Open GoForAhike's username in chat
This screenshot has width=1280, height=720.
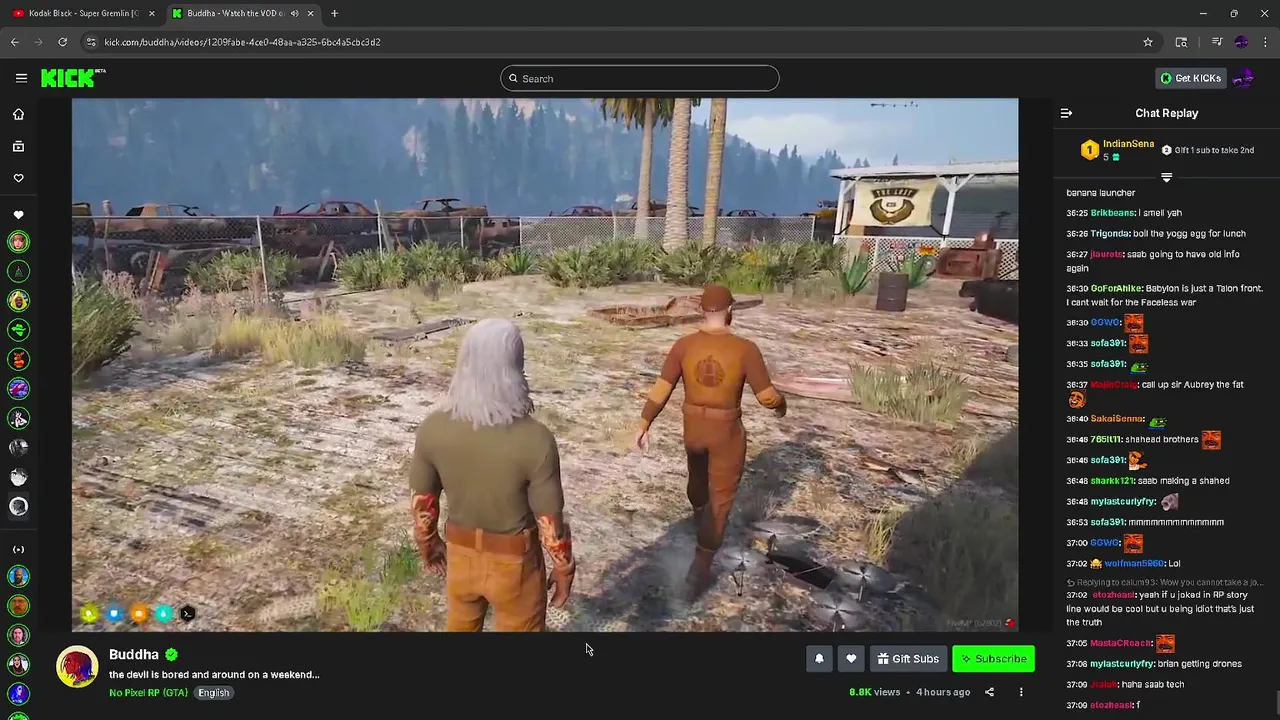pos(1116,288)
